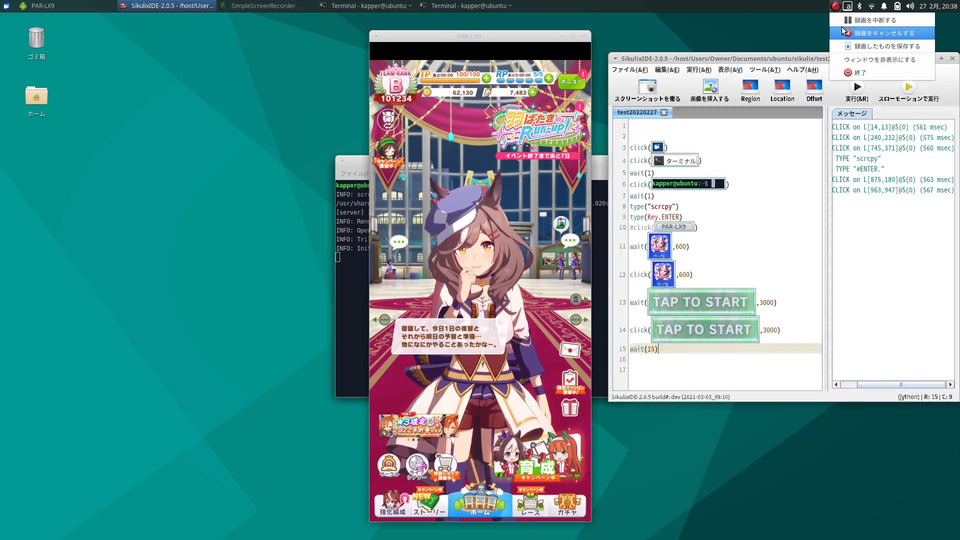Click the game icon thumbnail in wait line 11
Viewport: 960px width, 540px height.
[659, 246]
